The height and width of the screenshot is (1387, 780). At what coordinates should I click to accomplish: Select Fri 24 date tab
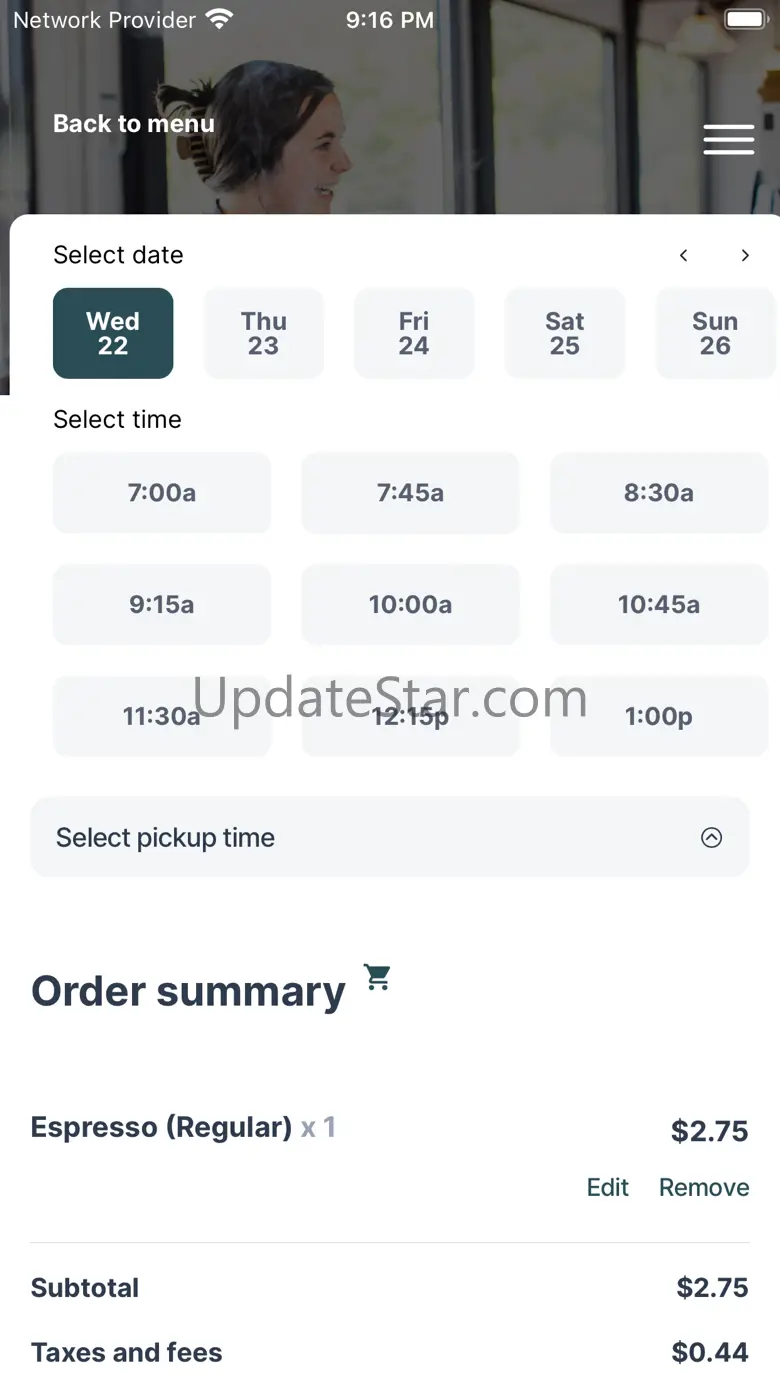(x=414, y=333)
